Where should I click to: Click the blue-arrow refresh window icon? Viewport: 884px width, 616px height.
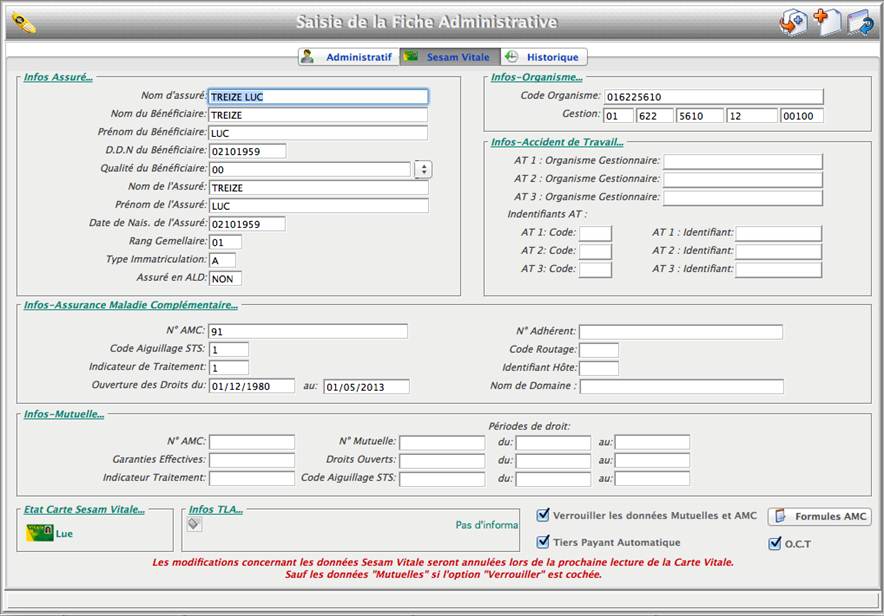pyautogui.click(x=861, y=23)
